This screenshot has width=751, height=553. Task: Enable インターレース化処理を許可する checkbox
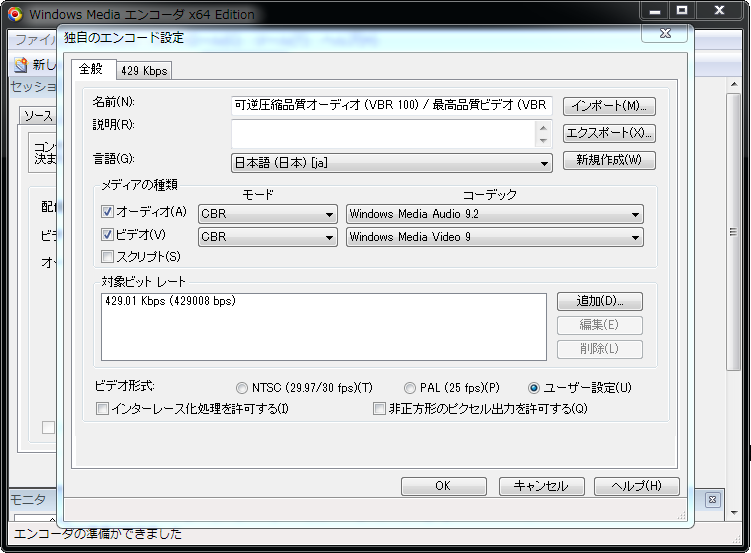coord(102,408)
